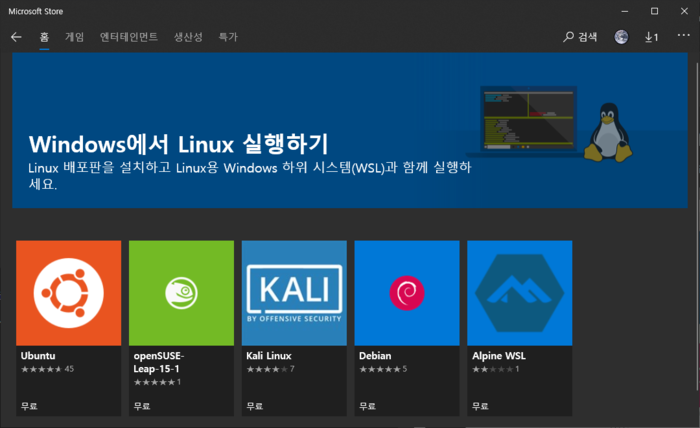Image resolution: width=700 pixels, height=428 pixels.
Task: Open the openSUSE-Leap-15-1 title link
Action: click(159, 362)
